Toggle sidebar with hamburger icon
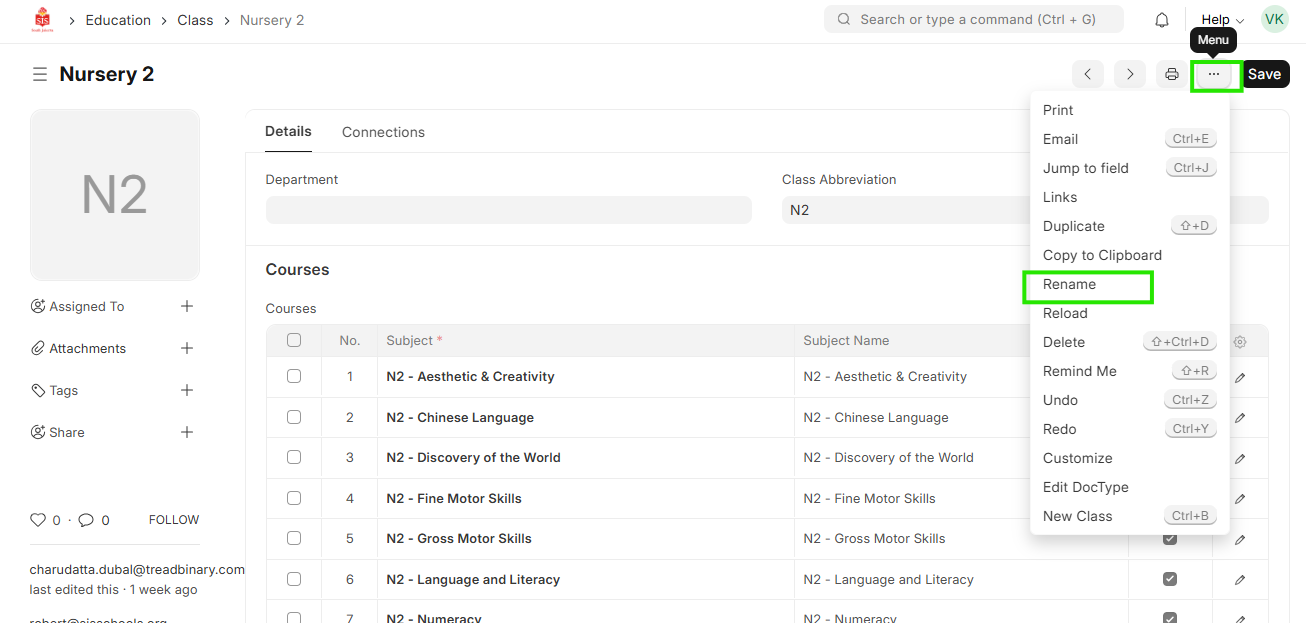 pyautogui.click(x=40, y=74)
